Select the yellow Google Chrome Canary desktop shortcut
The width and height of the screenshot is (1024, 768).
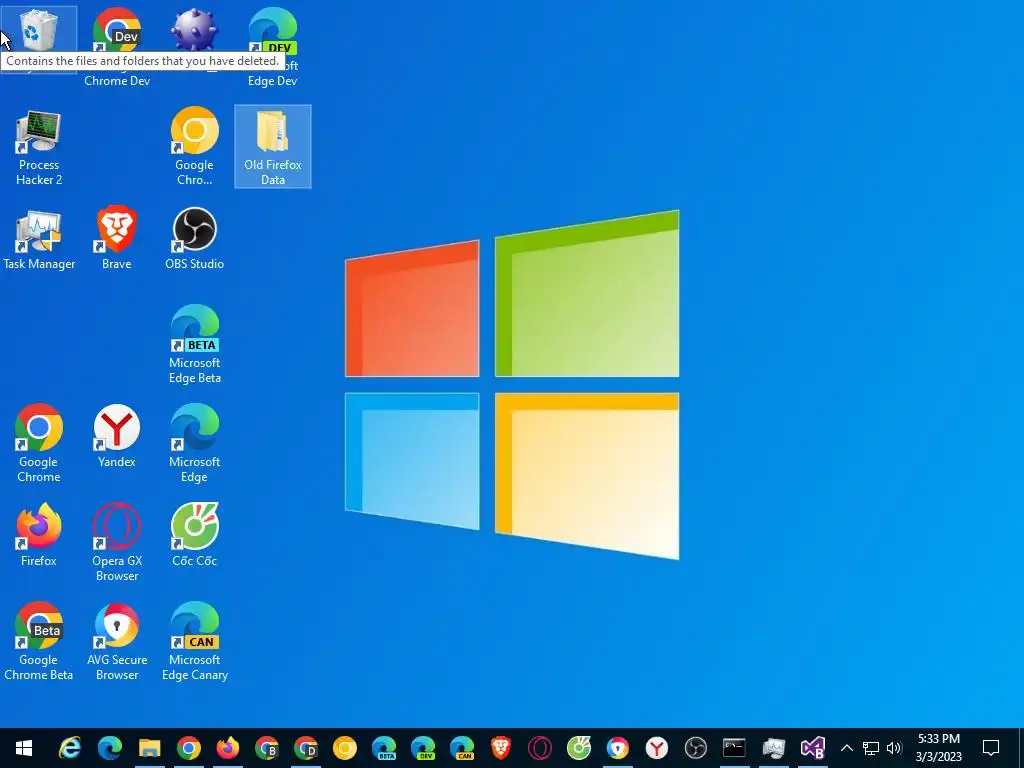tap(194, 148)
